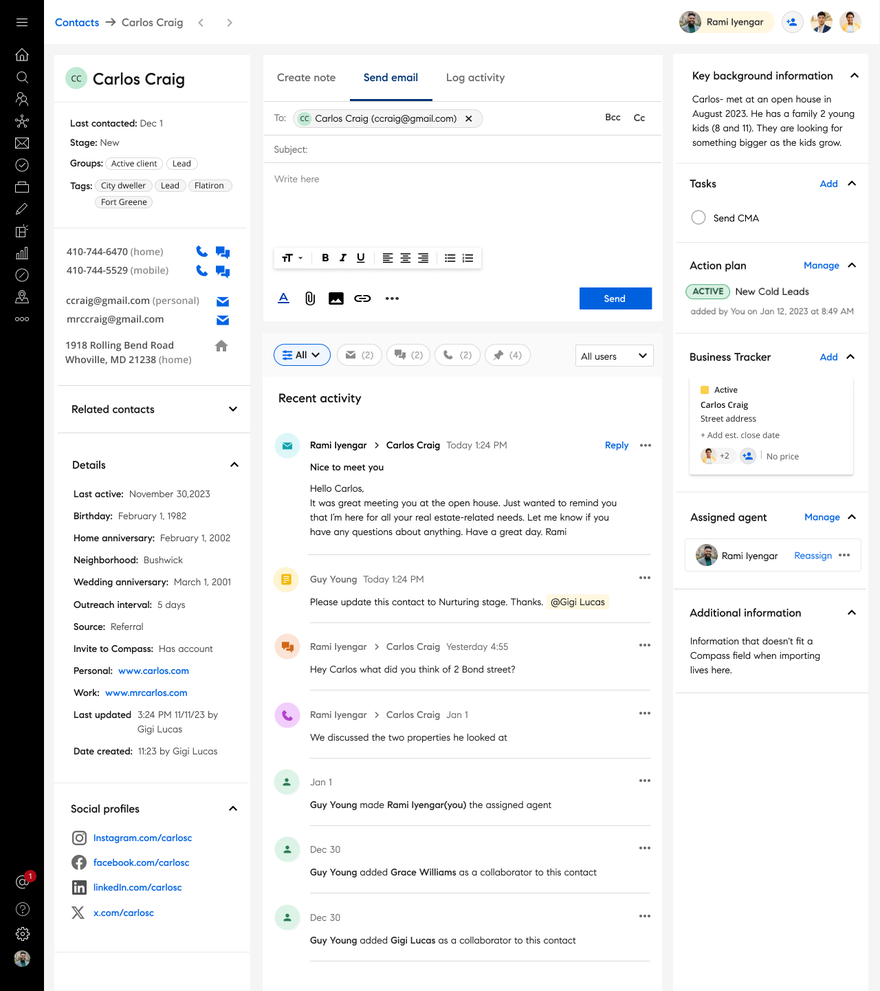Remove Carlos Craig recipient chip
Viewport: 880px width, 991px height.
468,118
